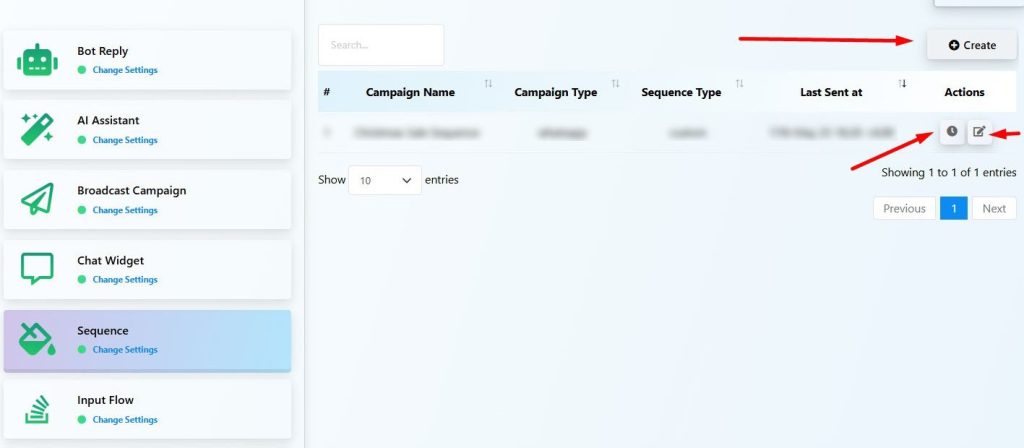Screen dimensions: 1024x448
Task: Open Change Settings under Bot Reply
Action: (x=125, y=71)
